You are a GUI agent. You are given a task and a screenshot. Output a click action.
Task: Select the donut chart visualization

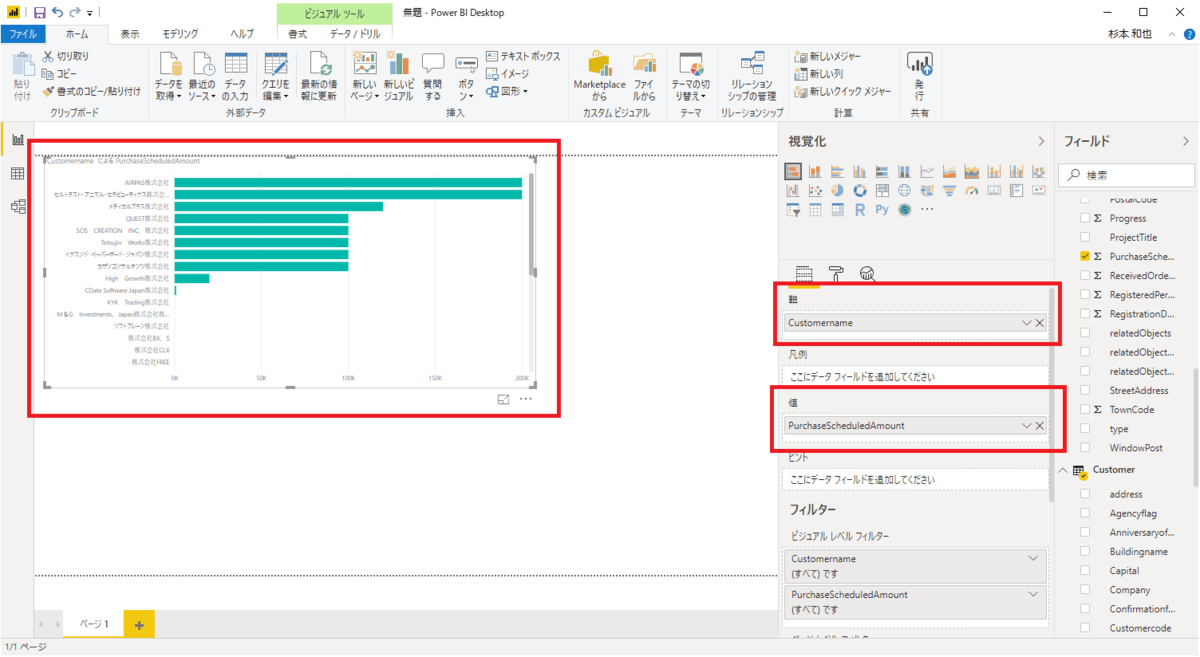point(860,190)
